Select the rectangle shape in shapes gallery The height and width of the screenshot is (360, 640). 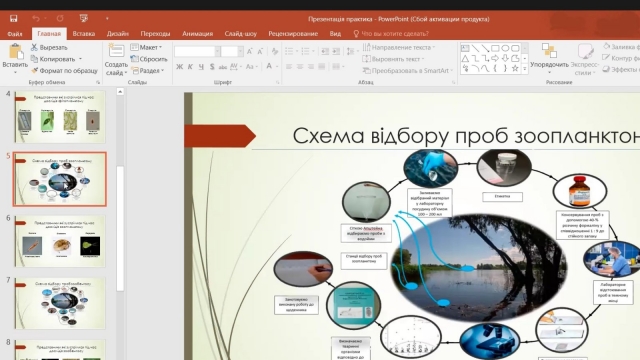(x=495, y=48)
